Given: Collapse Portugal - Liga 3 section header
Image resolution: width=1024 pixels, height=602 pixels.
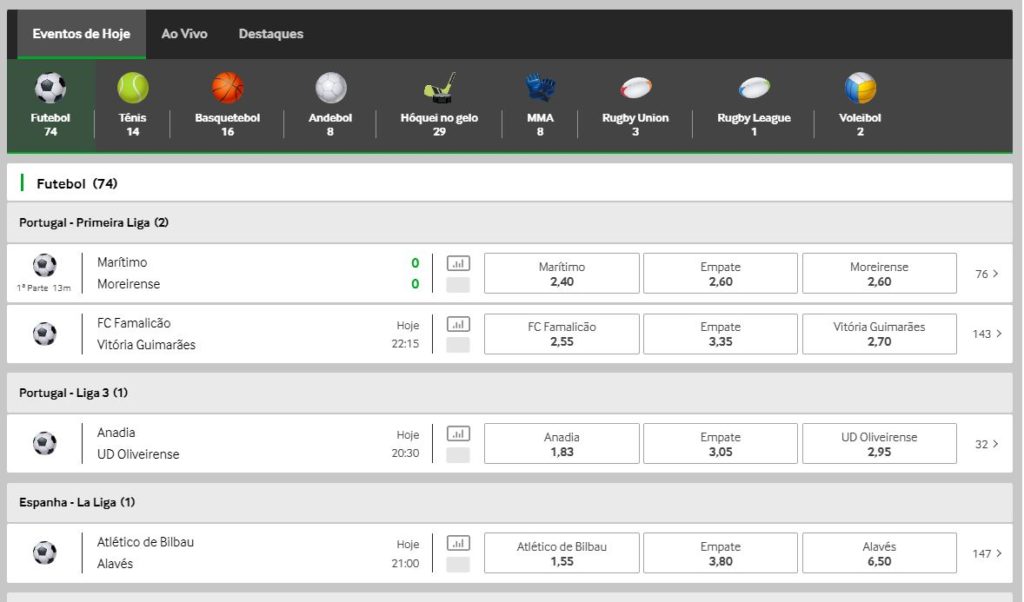Looking at the screenshot, I should (x=509, y=393).
